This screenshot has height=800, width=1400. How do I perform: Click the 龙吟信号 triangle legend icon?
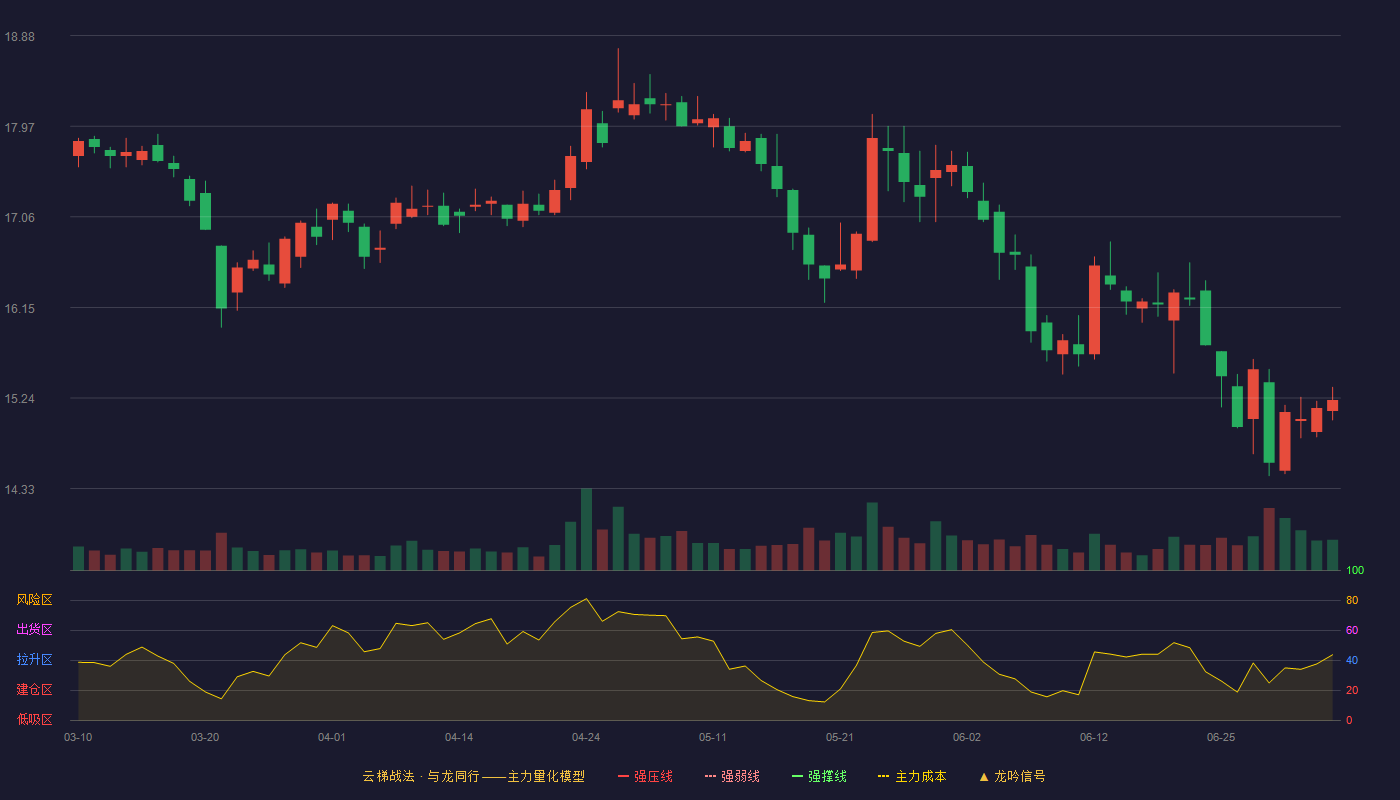point(984,776)
